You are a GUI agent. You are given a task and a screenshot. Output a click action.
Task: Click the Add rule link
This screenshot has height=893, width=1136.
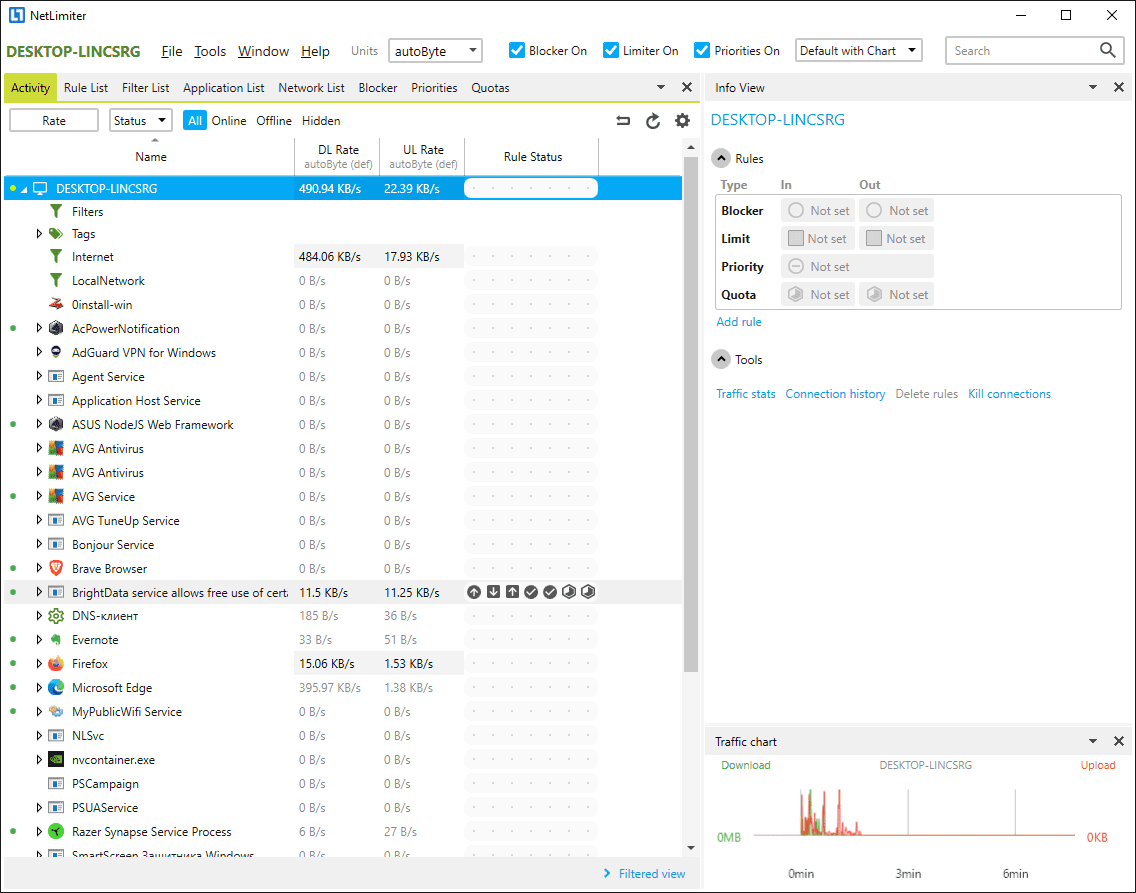click(x=739, y=322)
